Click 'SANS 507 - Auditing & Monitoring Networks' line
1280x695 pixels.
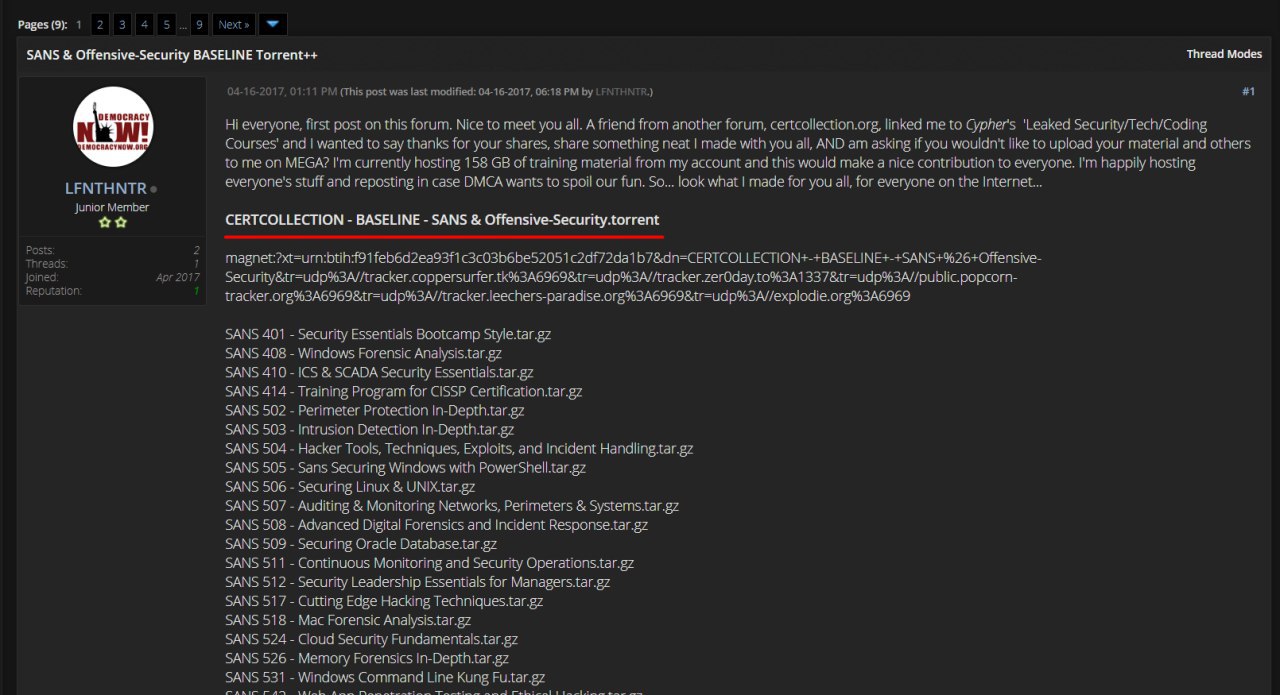pos(452,505)
